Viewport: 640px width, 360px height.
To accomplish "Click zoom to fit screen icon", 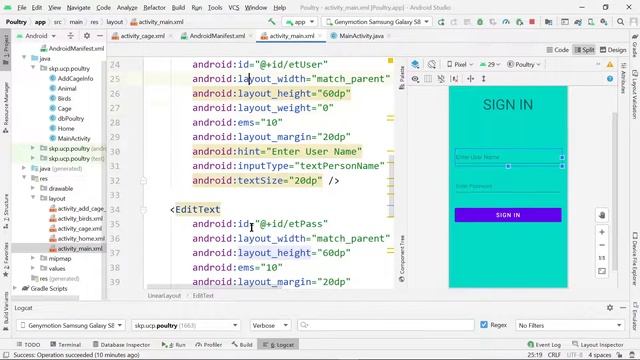I will pos(602,271).
